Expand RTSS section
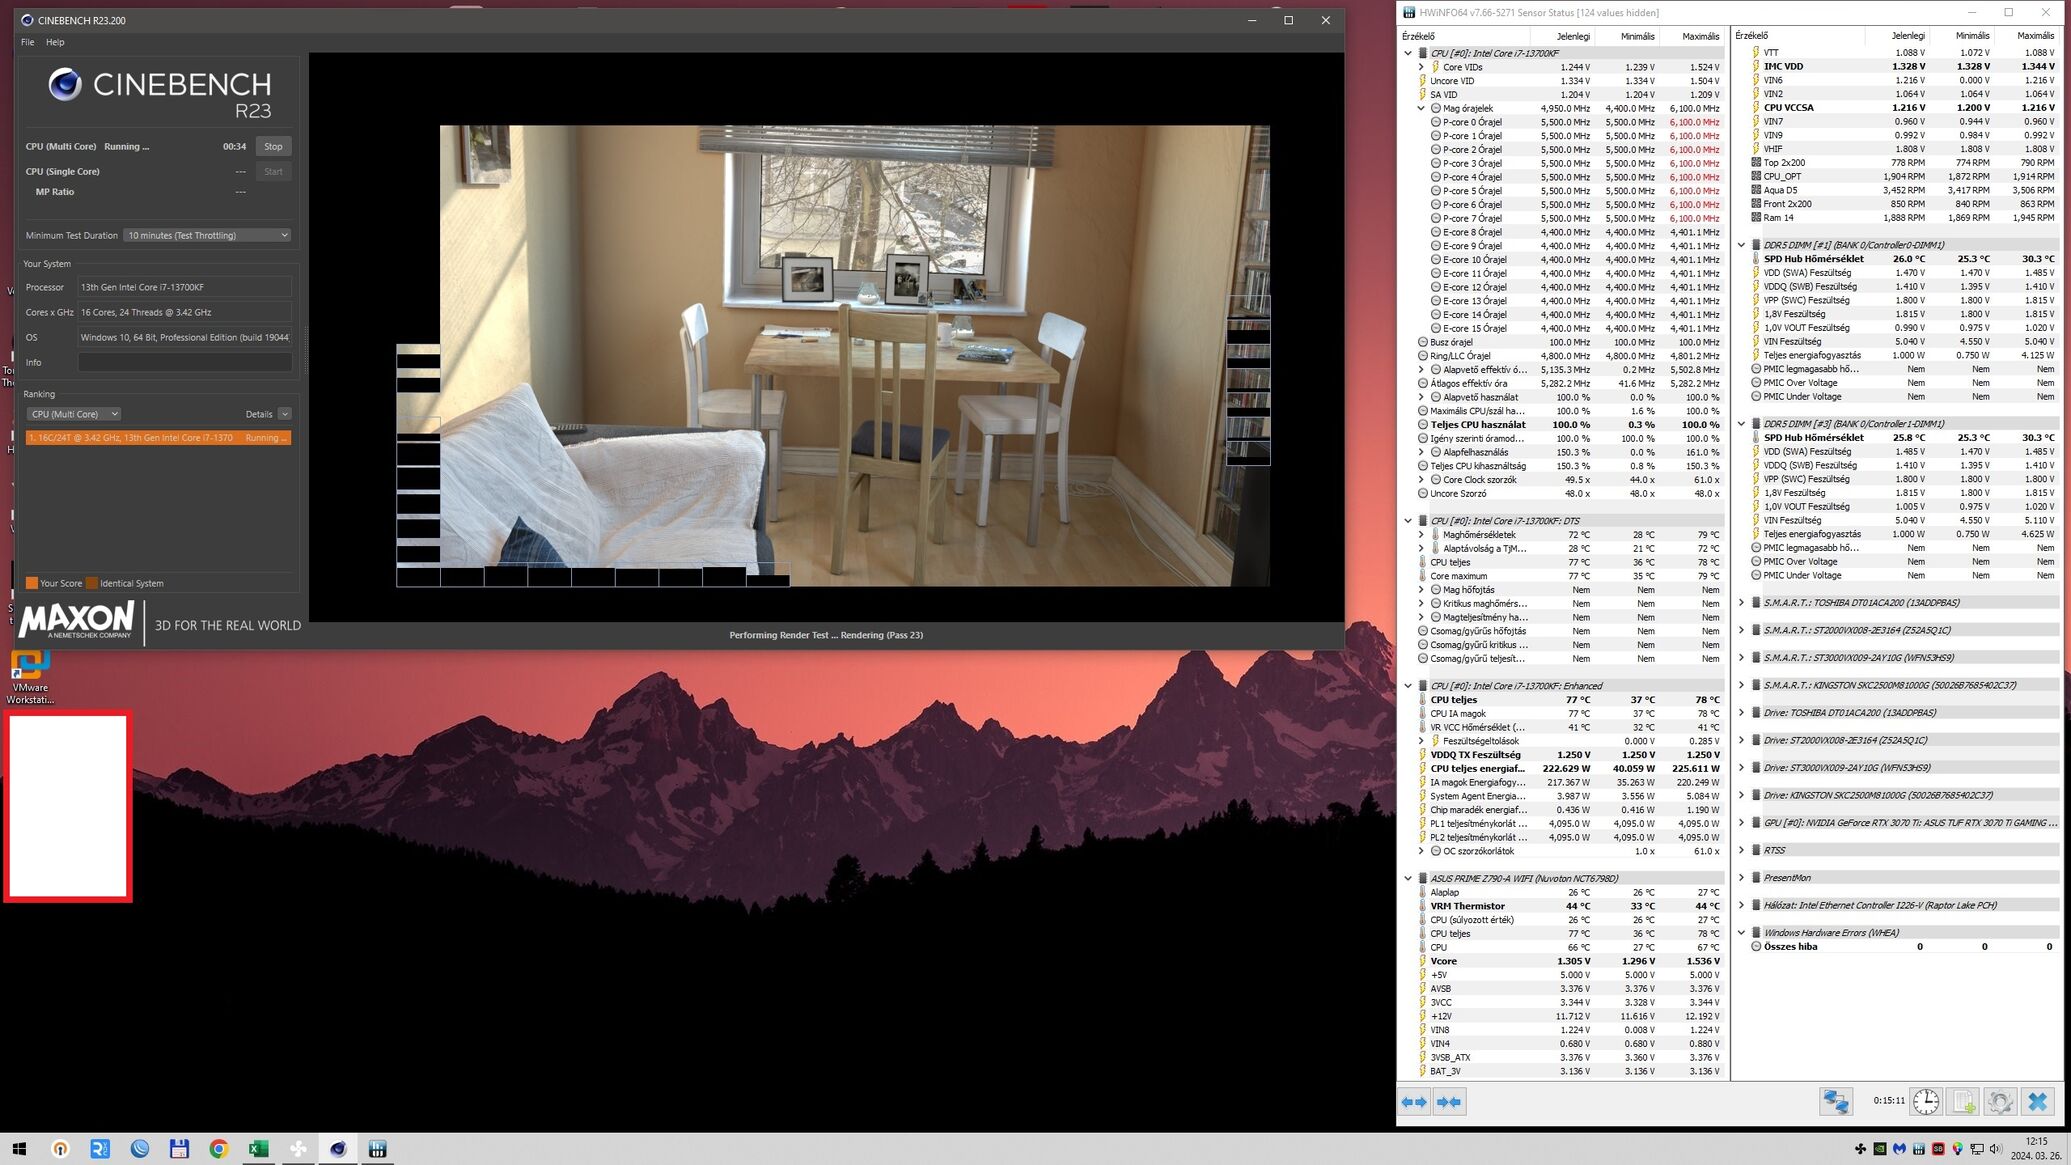The width and height of the screenshot is (2071, 1165). tap(1741, 850)
